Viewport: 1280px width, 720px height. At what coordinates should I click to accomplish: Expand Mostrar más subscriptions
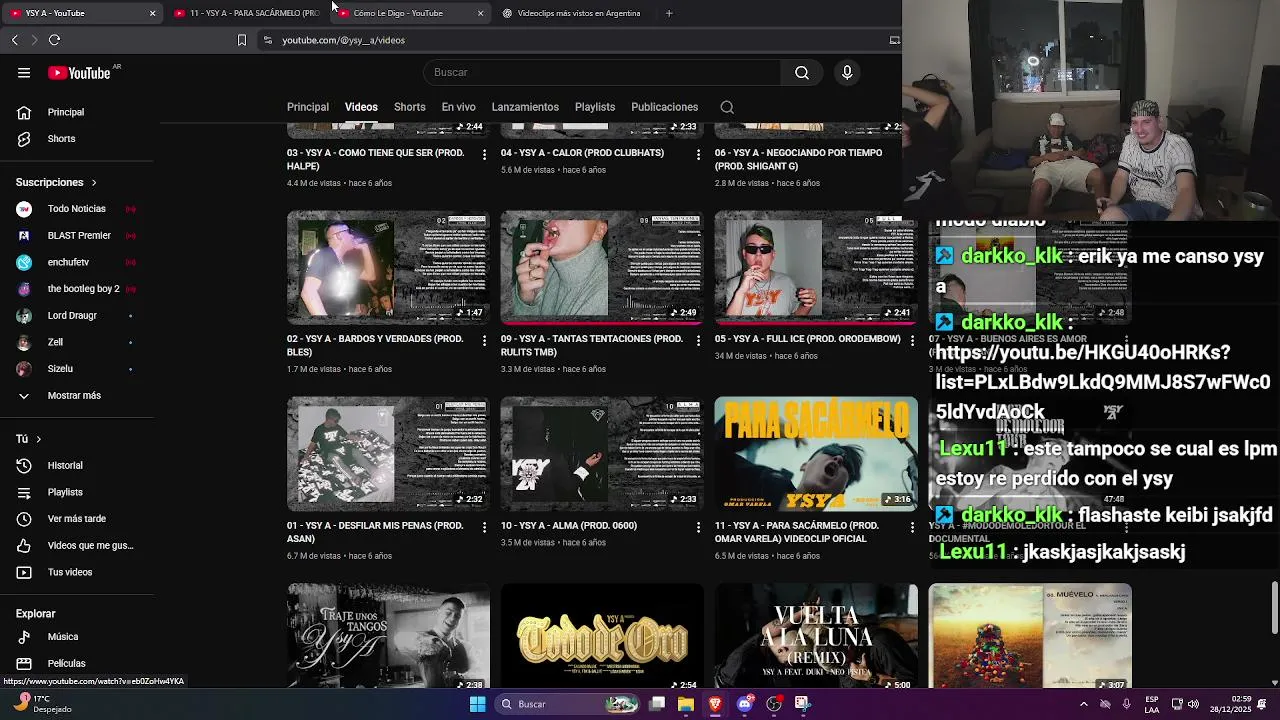pyautogui.click(x=76, y=395)
